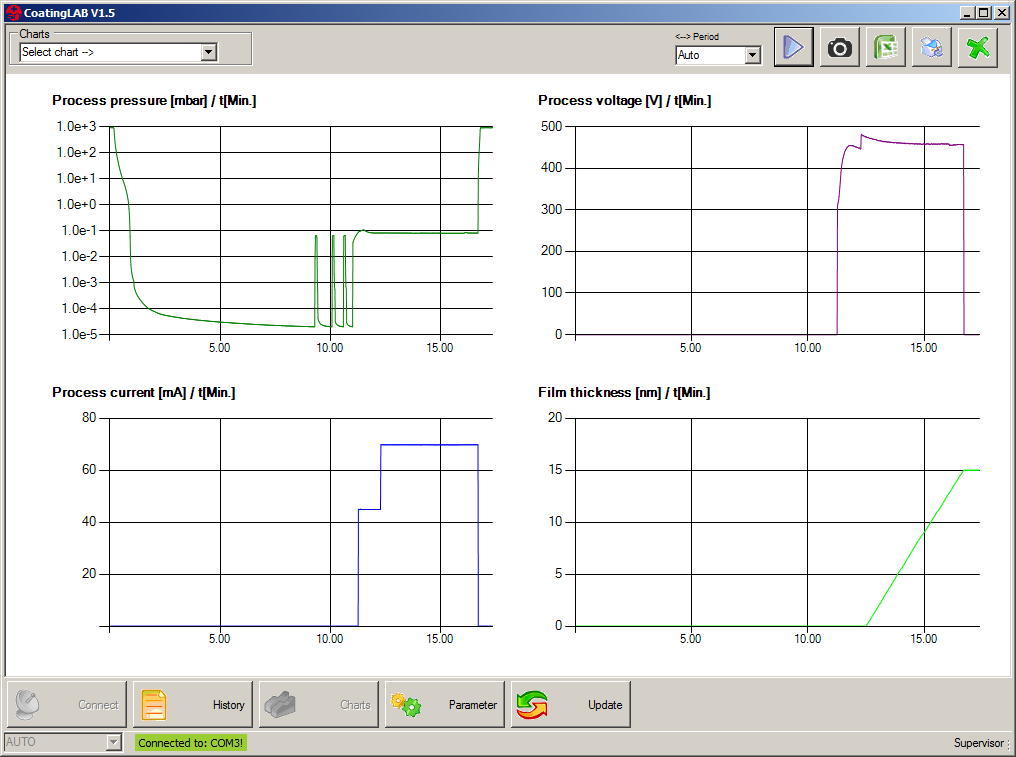This screenshot has height=757, width=1016.
Task: Take a snapshot with the camera icon
Action: click(840, 47)
